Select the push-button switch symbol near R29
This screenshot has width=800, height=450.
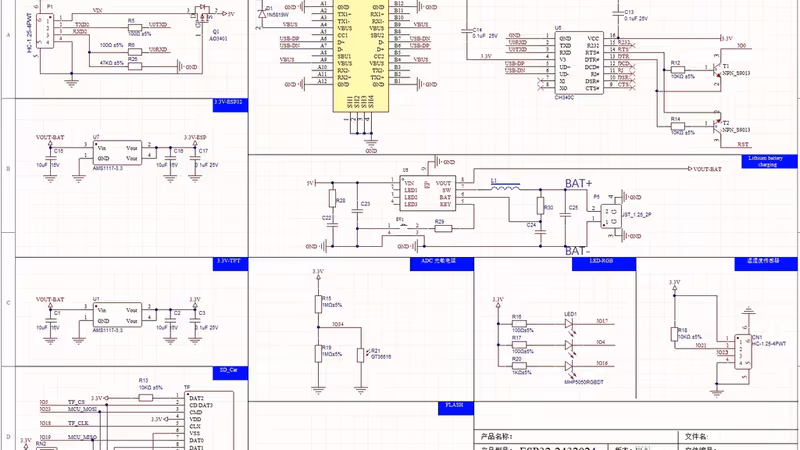[x=403, y=228]
